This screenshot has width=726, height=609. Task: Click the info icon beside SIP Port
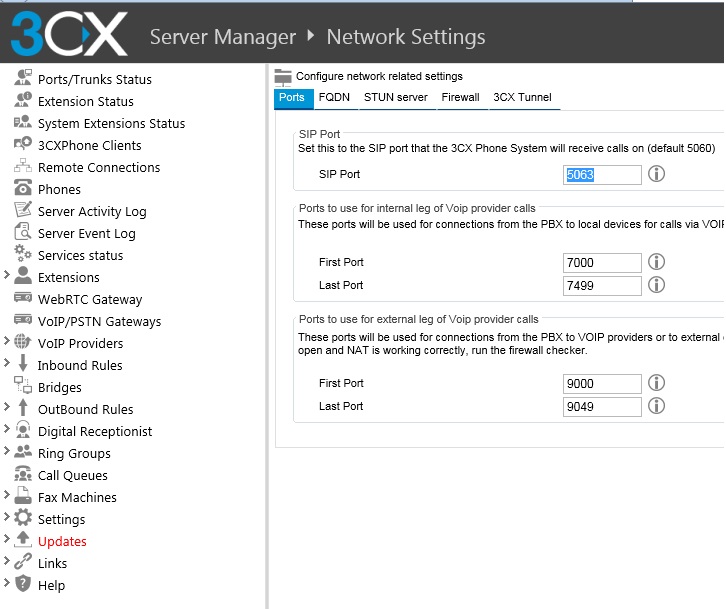[x=656, y=174]
